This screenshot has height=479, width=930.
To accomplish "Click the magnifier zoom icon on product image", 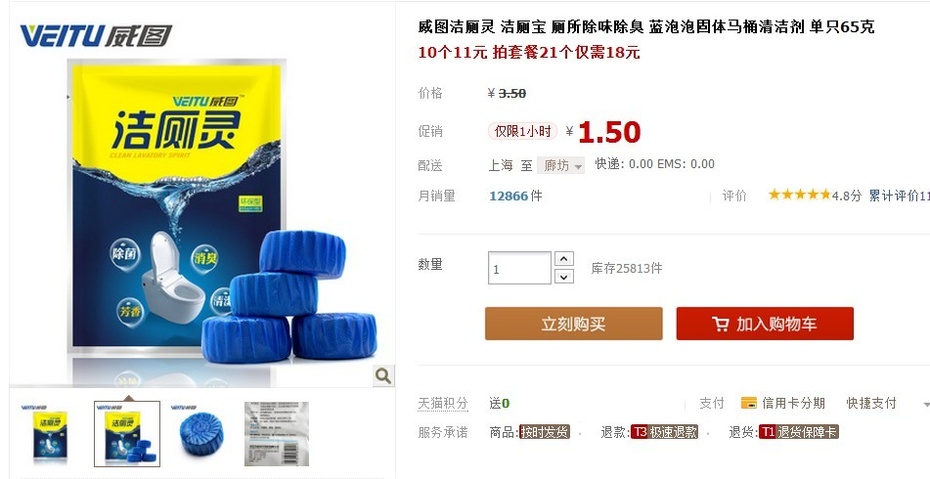I will pos(383,375).
